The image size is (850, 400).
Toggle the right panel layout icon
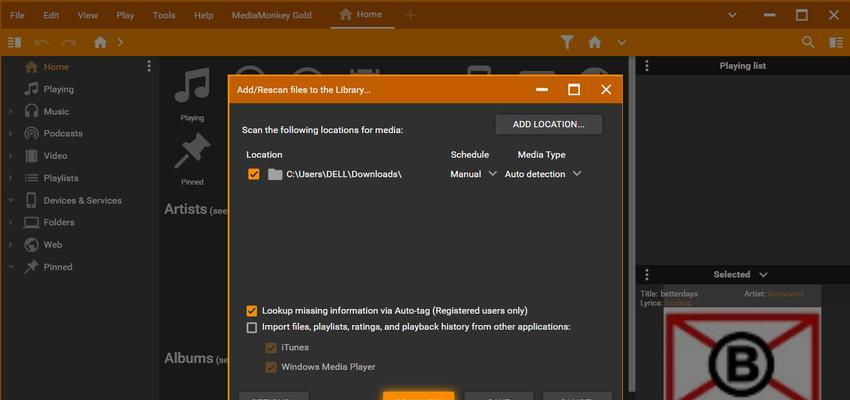[836, 42]
